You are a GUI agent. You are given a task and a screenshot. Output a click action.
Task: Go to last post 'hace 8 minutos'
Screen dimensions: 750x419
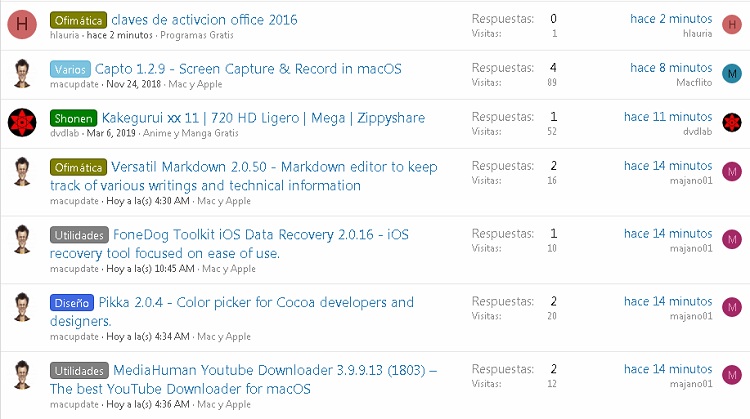(671, 67)
